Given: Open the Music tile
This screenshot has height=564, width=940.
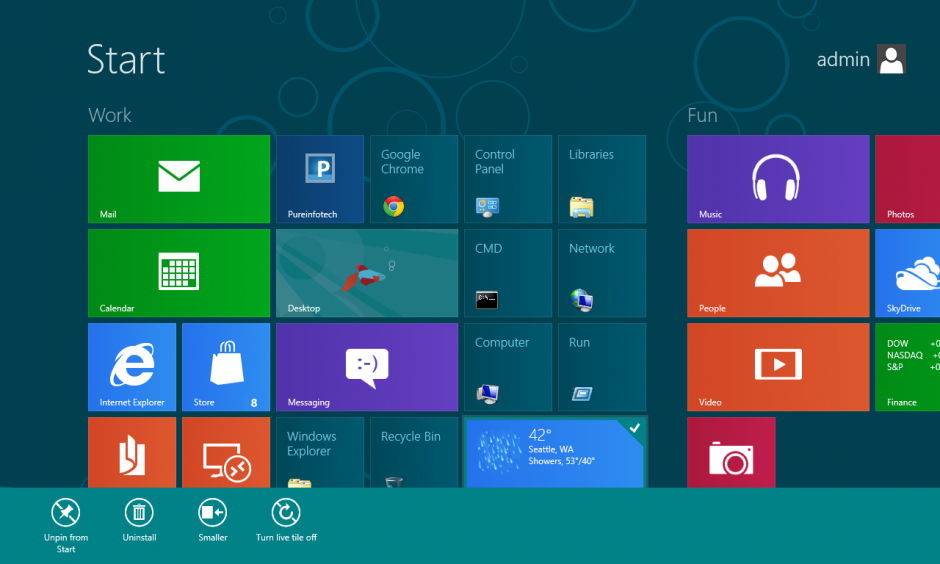Looking at the screenshot, I should pyautogui.click(x=778, y=179).
